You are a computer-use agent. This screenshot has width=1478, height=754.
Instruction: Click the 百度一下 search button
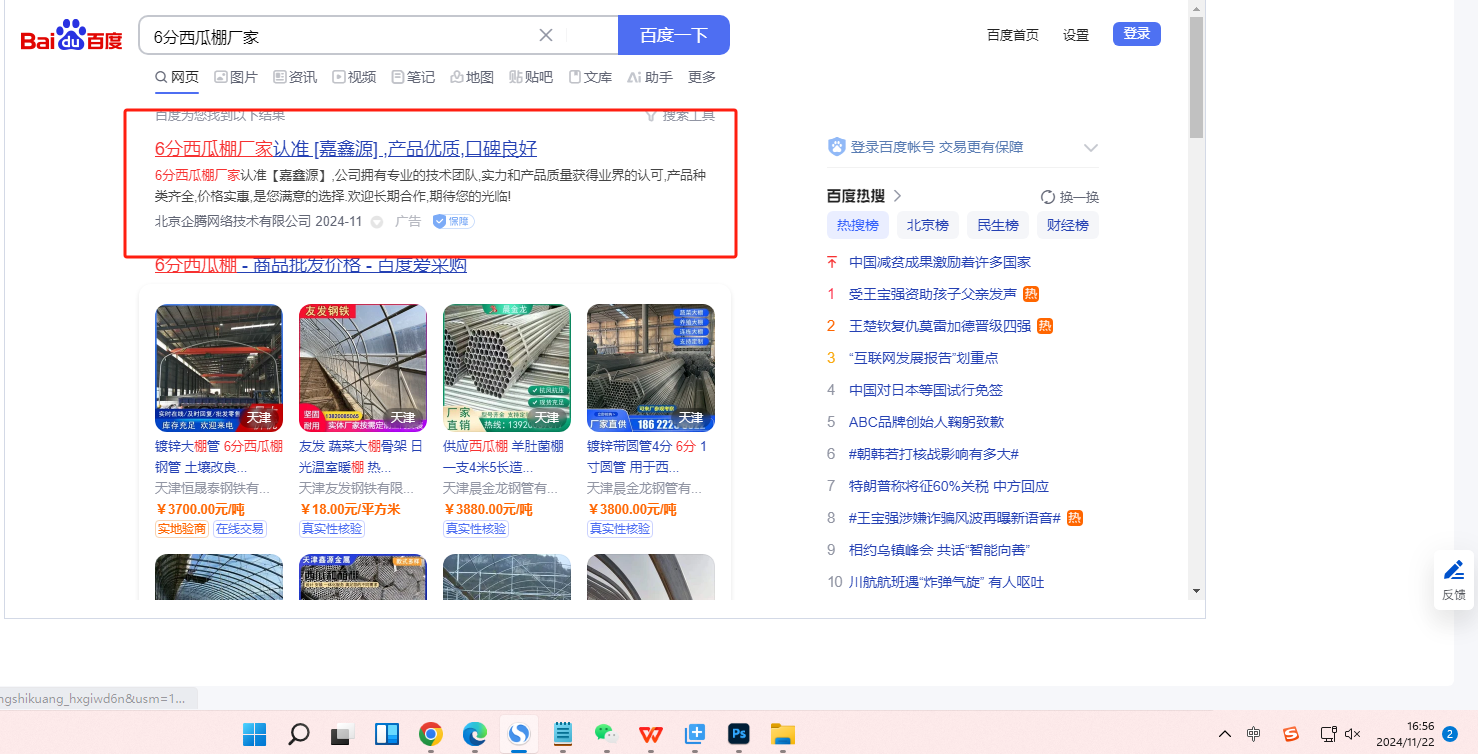pos(673,36)
